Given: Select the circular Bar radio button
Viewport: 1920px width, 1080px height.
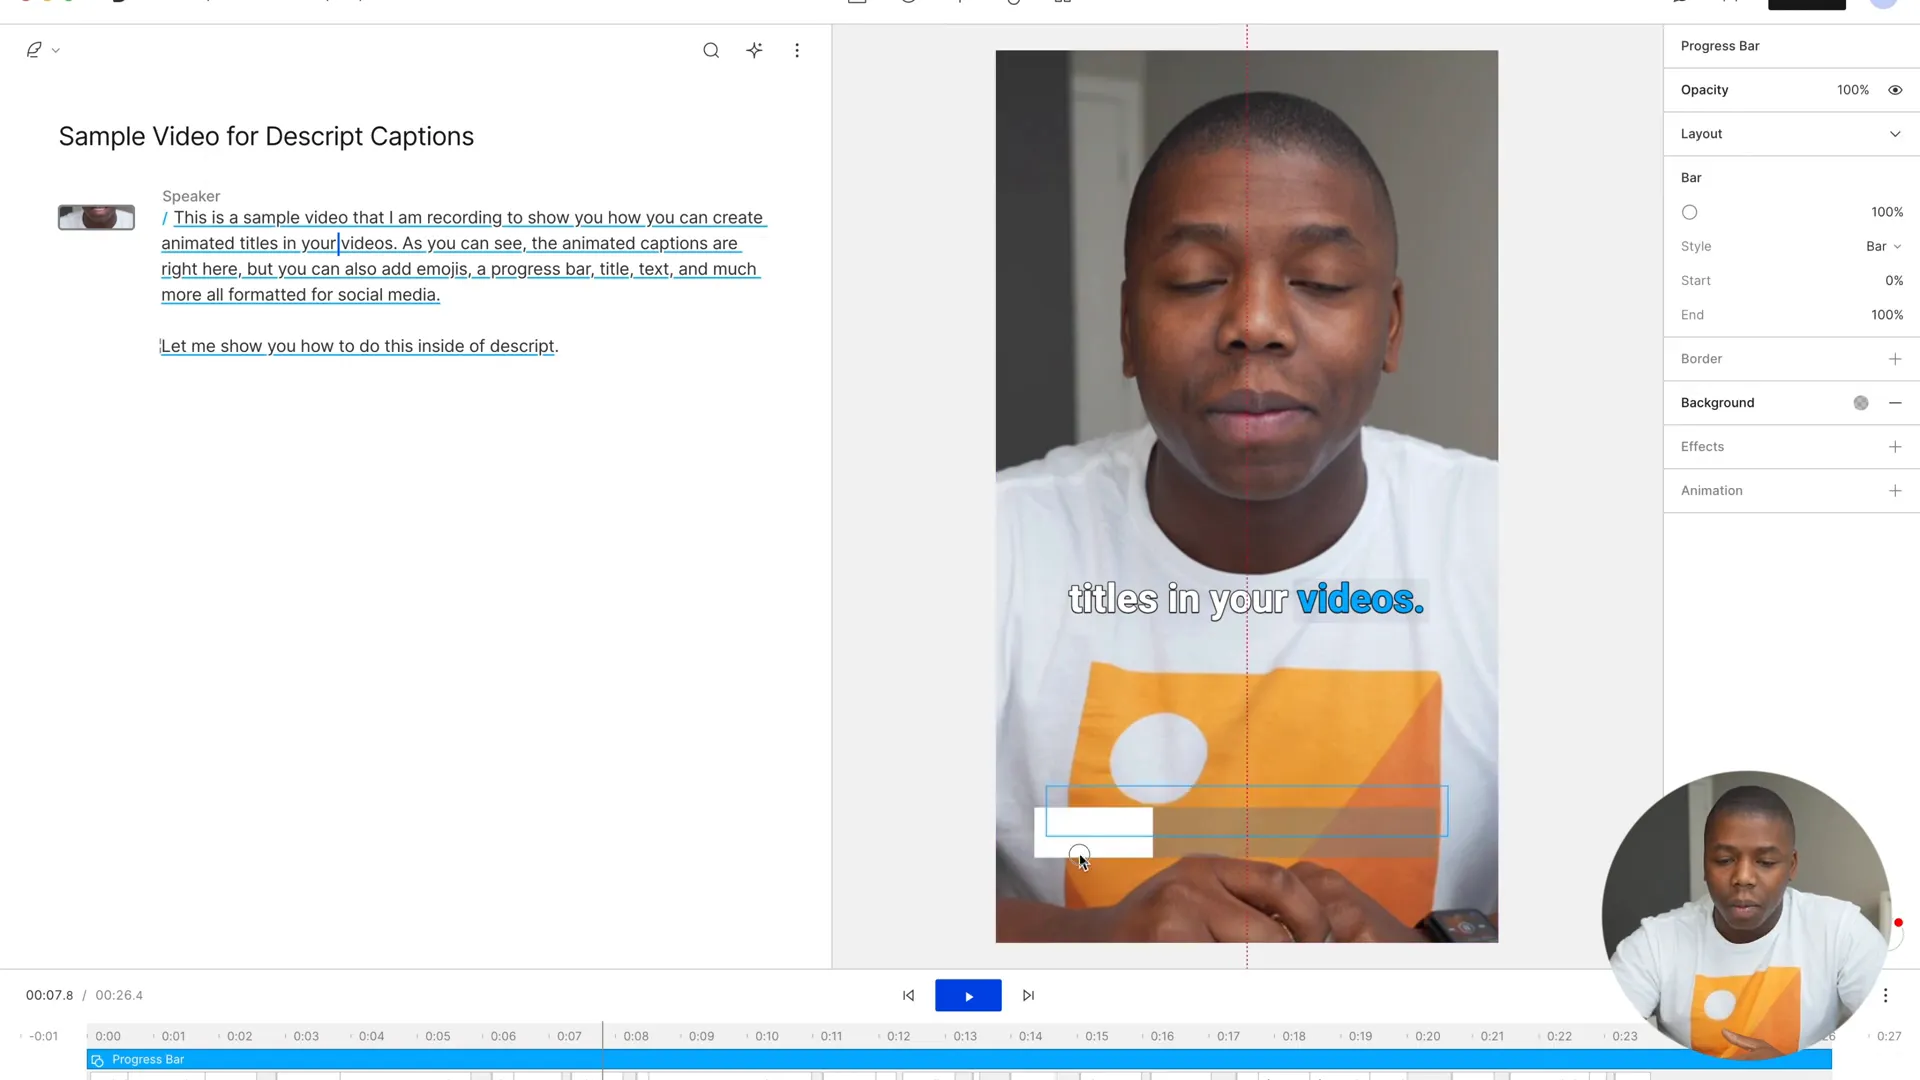Looking at the screenshot, I should [x=1689, y=212].
